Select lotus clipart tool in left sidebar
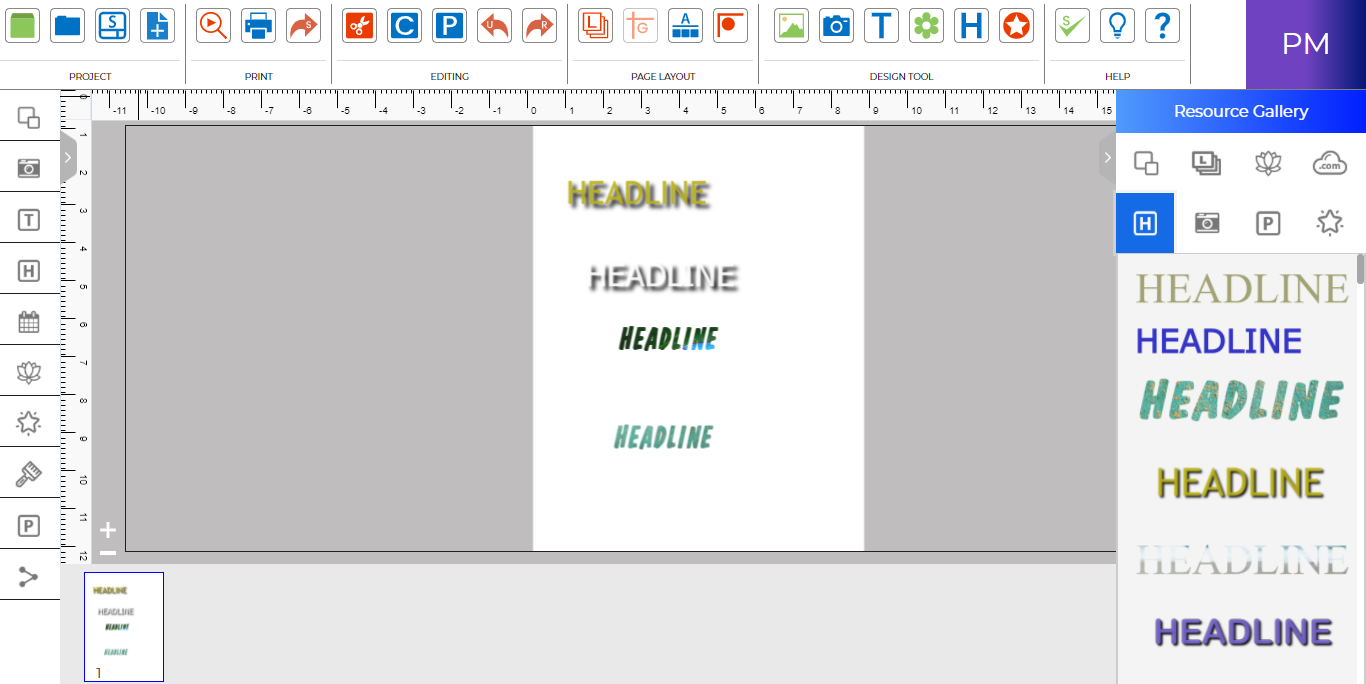1366x684 pixels. (29, 372)
